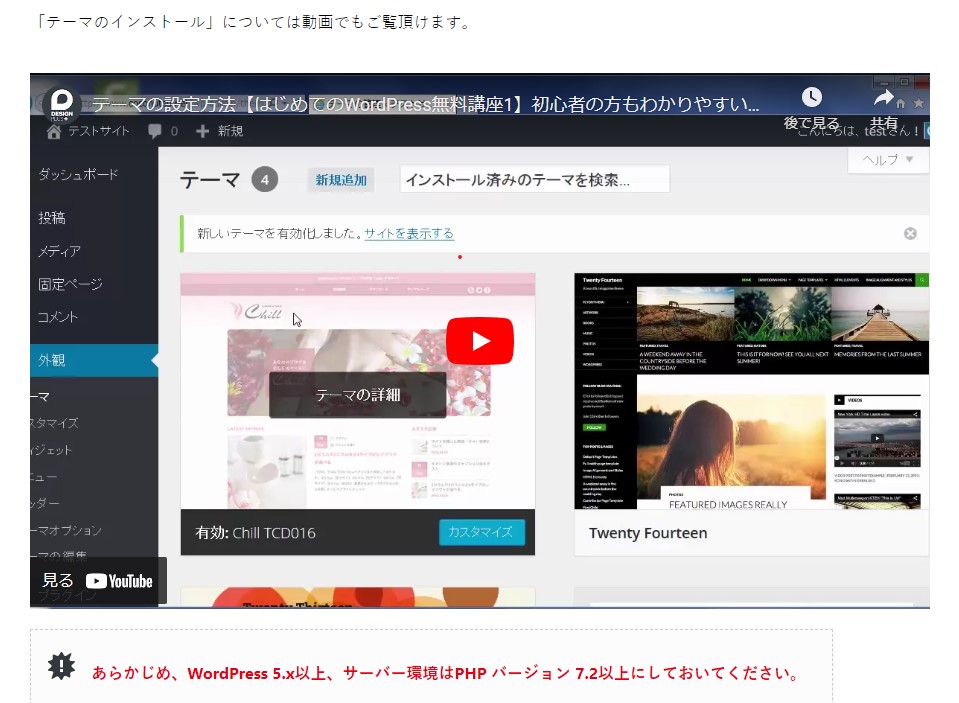Click the comments bubble icon
This screenshot has width=959, height=703.
155,131
